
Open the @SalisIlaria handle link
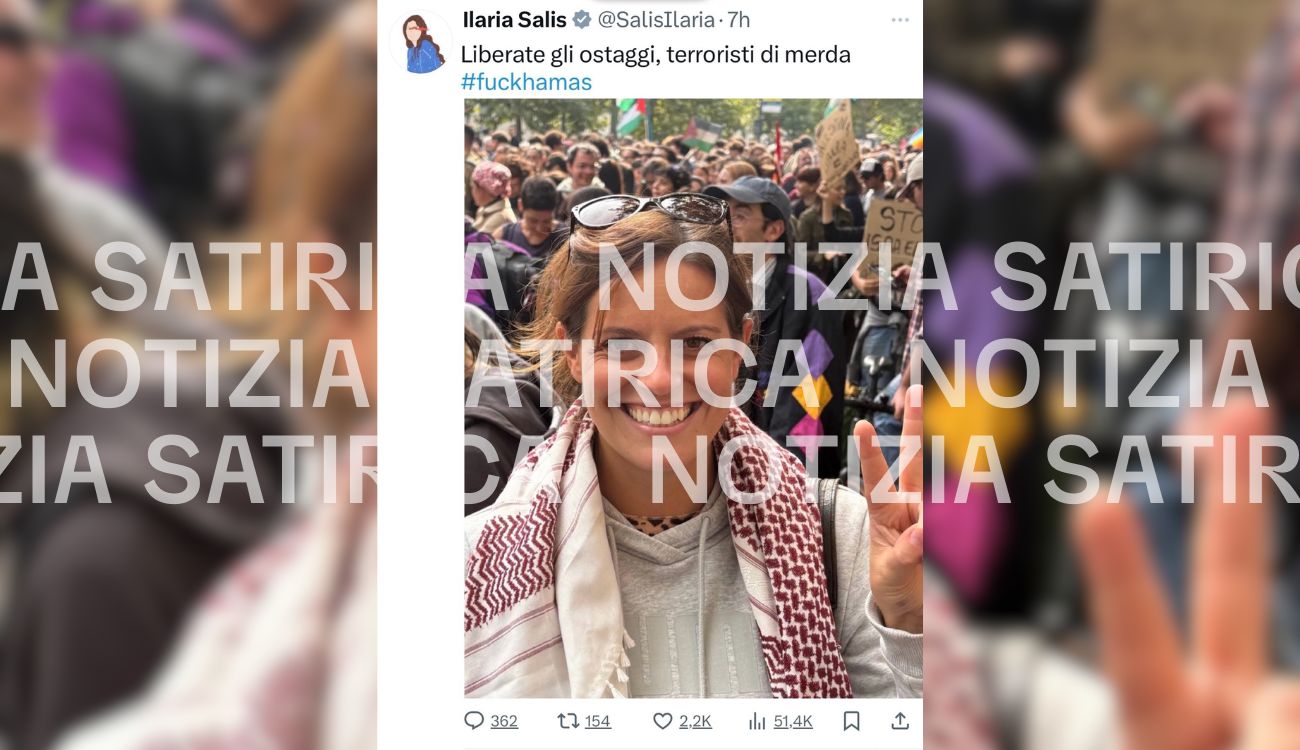pyautogui.click(x=656, y=19)
